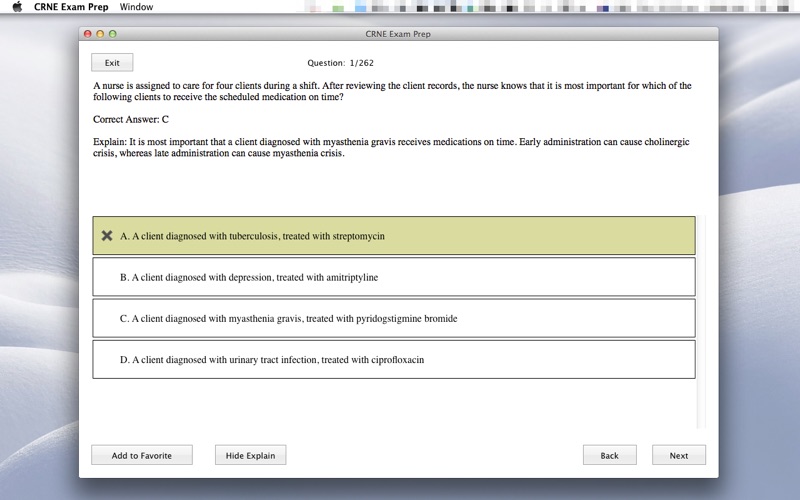Click the explanation paragraph starting with 'Explain:'
Image resolution: width=800 pixels, height=500 pixels.
(x=391, y=147)
